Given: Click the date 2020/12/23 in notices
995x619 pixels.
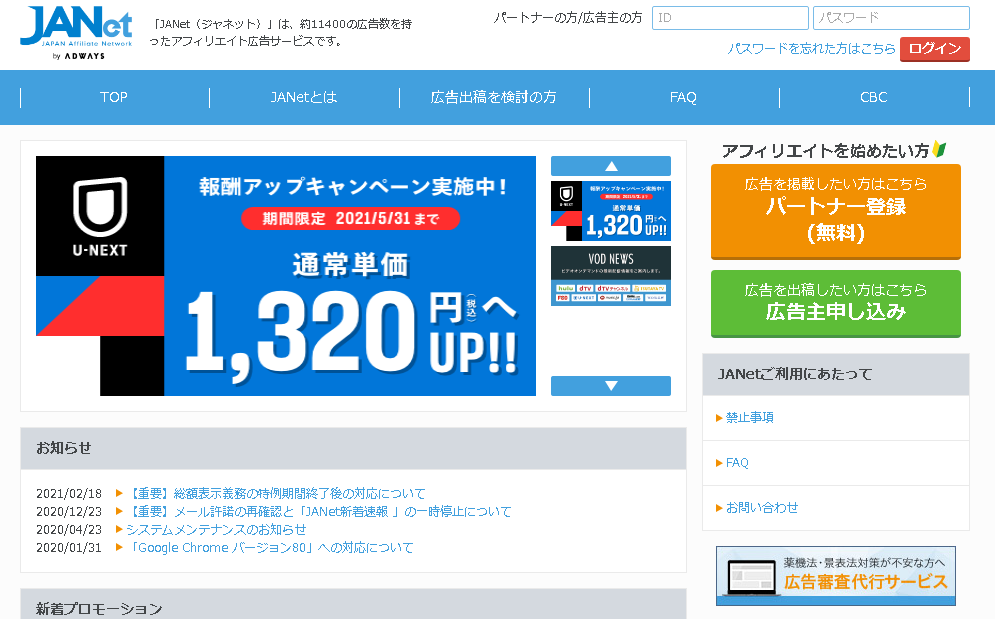Looking at the screenshot, I should 69,511.
